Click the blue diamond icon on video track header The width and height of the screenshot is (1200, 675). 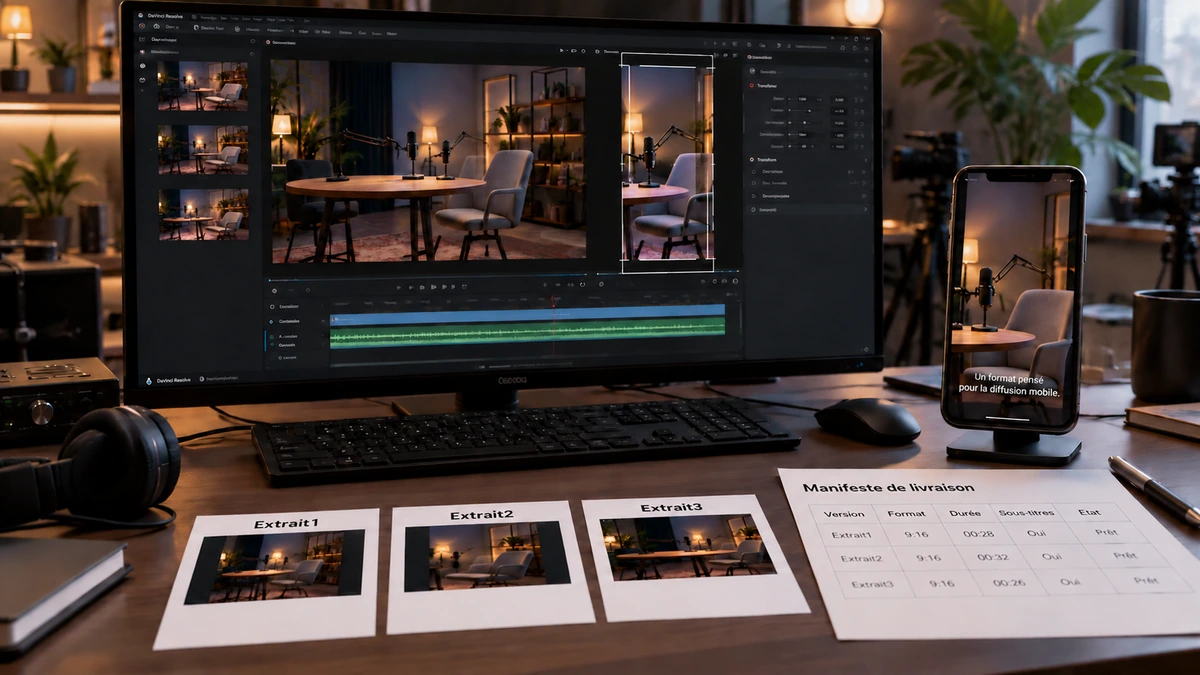[271, 321]
